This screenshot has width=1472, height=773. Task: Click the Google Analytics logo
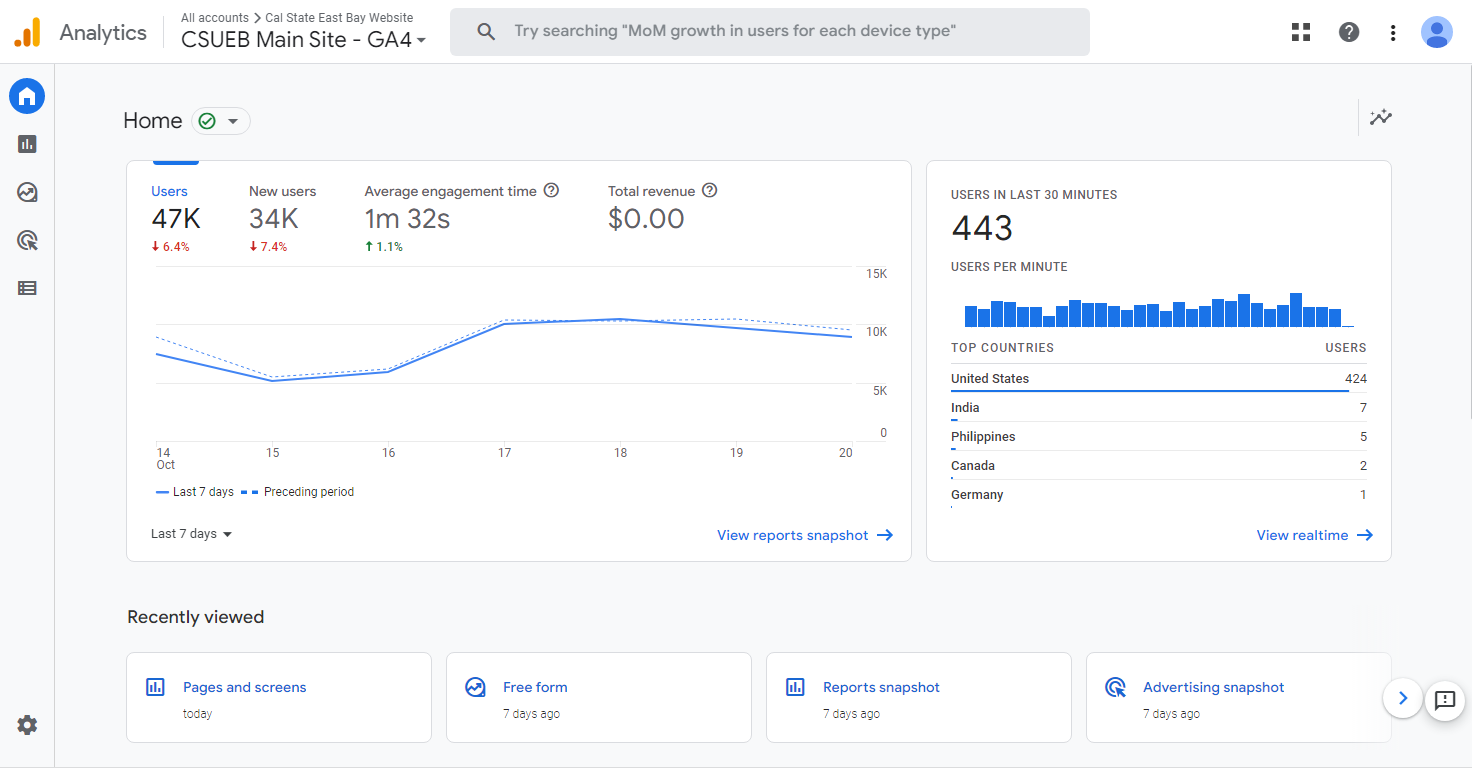click(27, 32)
